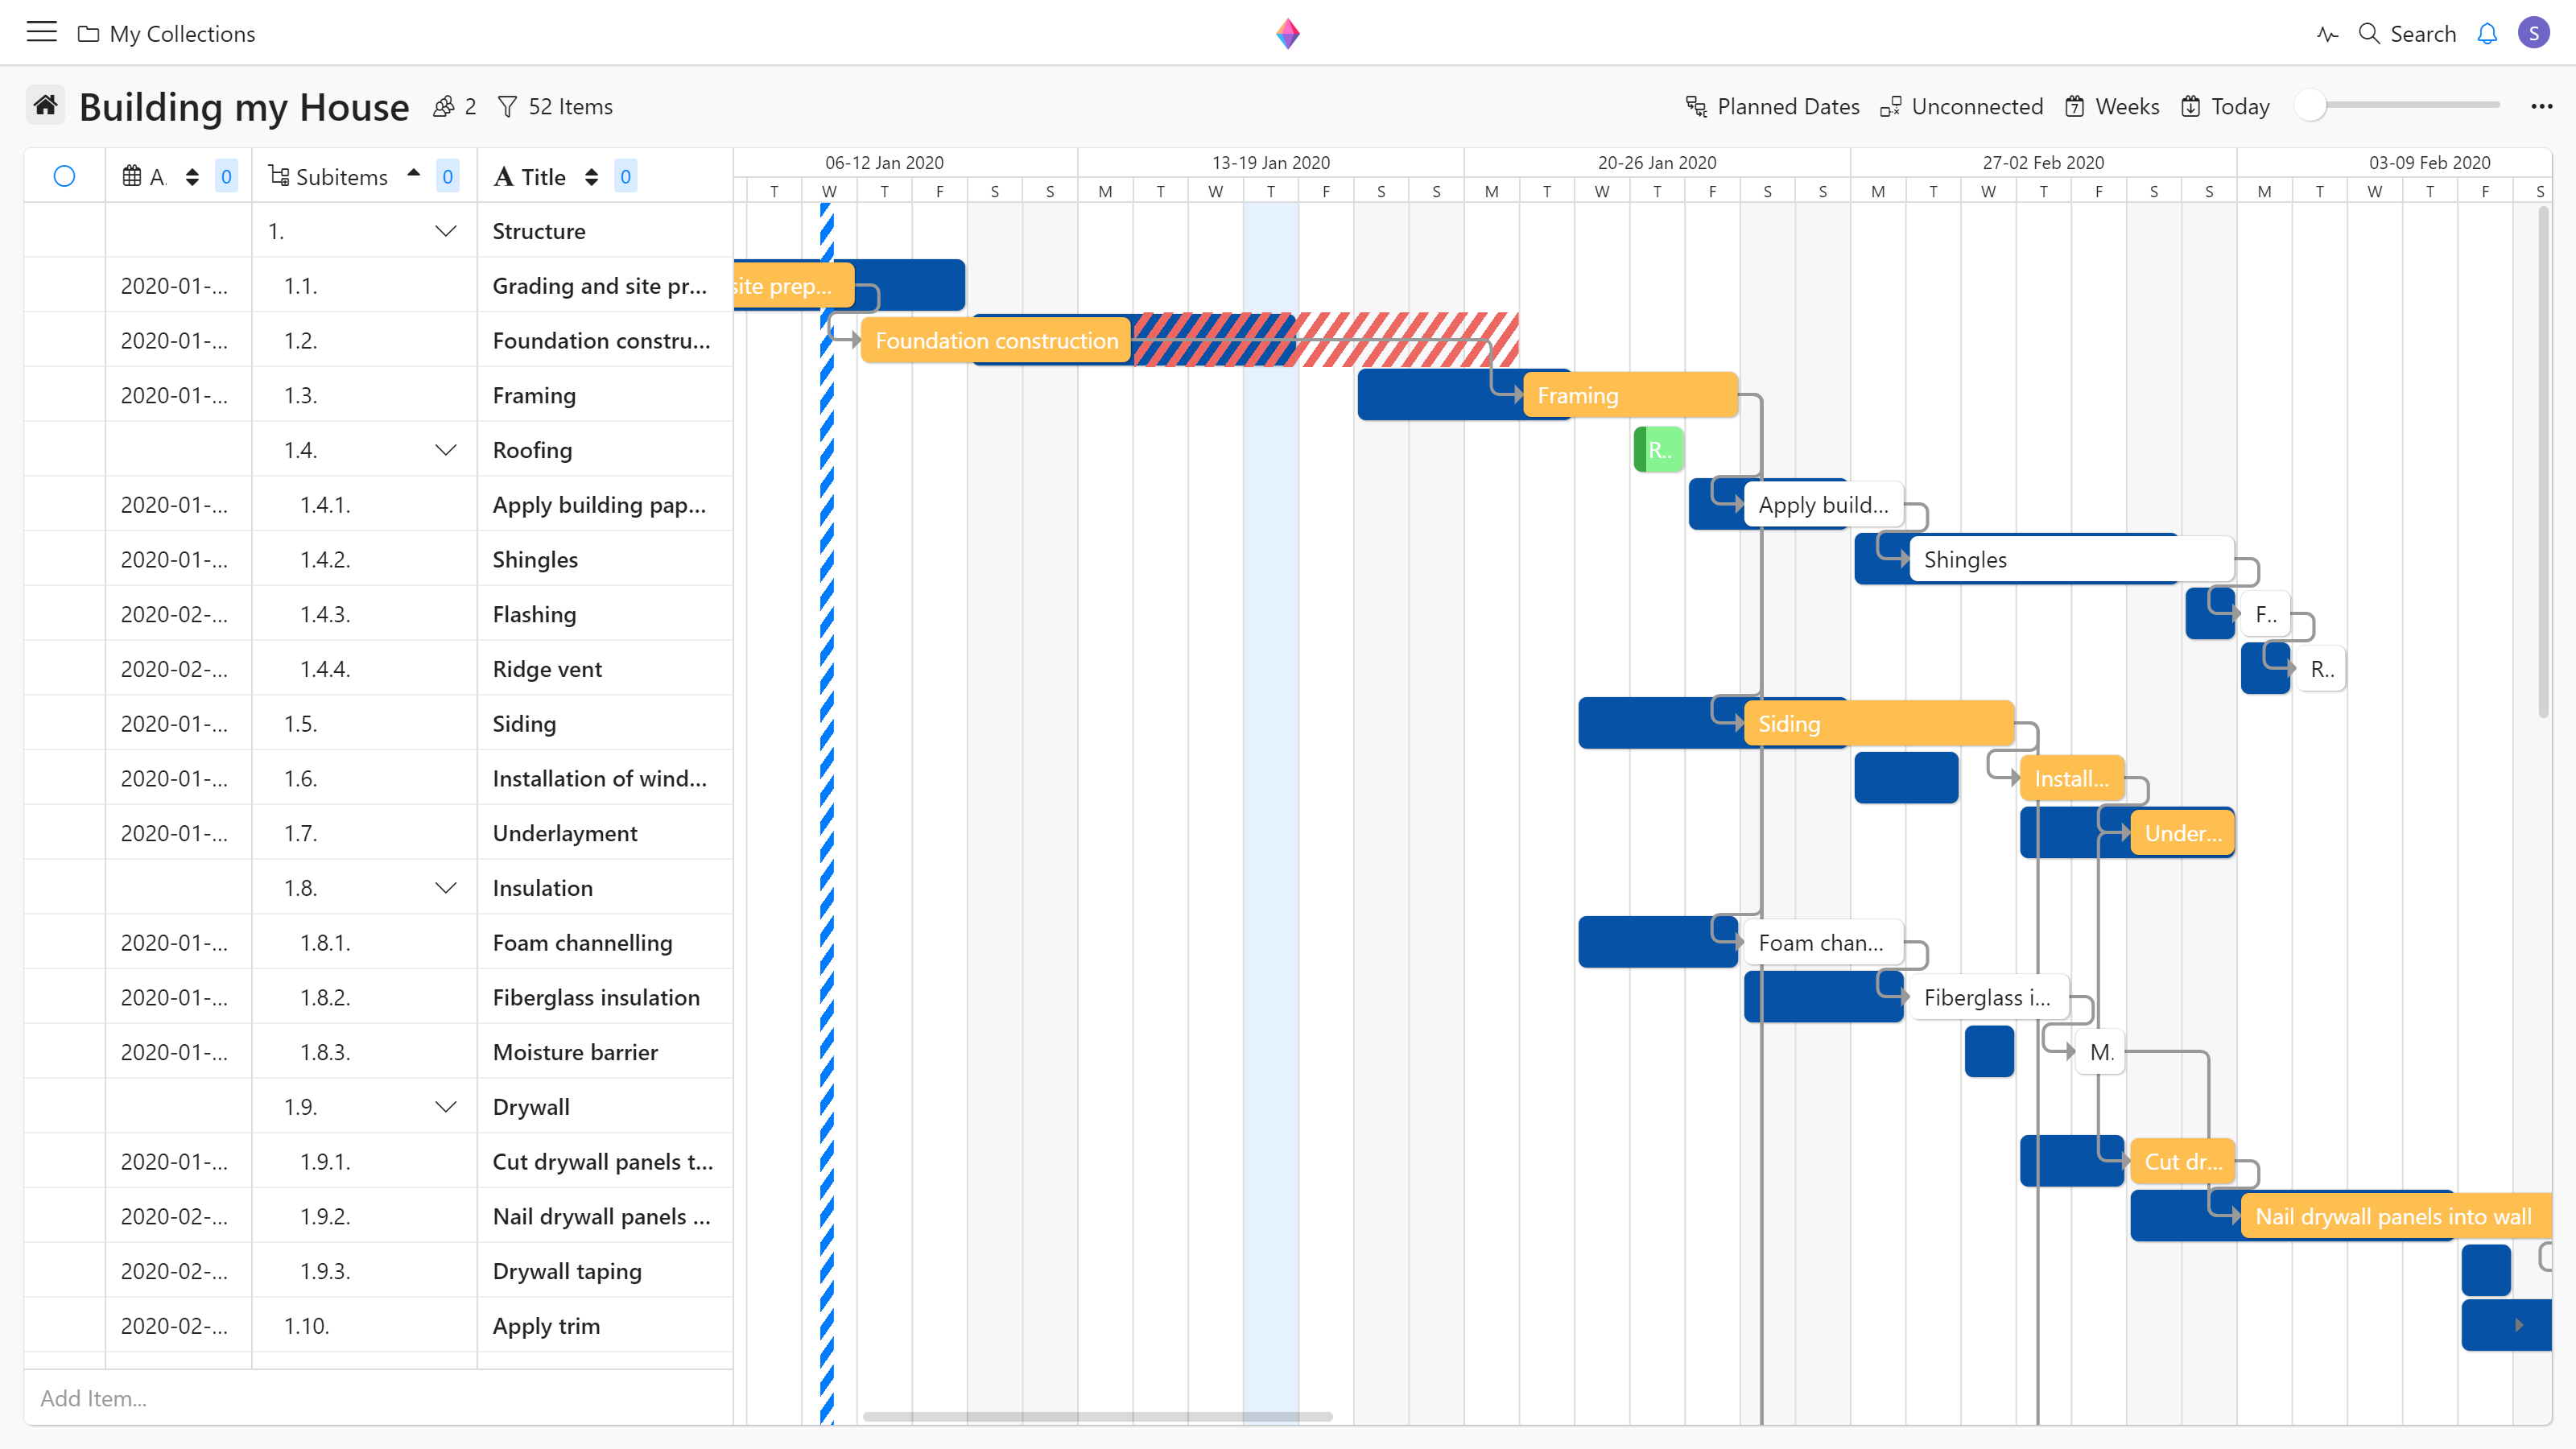Open the user avatar S
The width and height of the screenshot is (2576, 1449).
(2533, 33)
